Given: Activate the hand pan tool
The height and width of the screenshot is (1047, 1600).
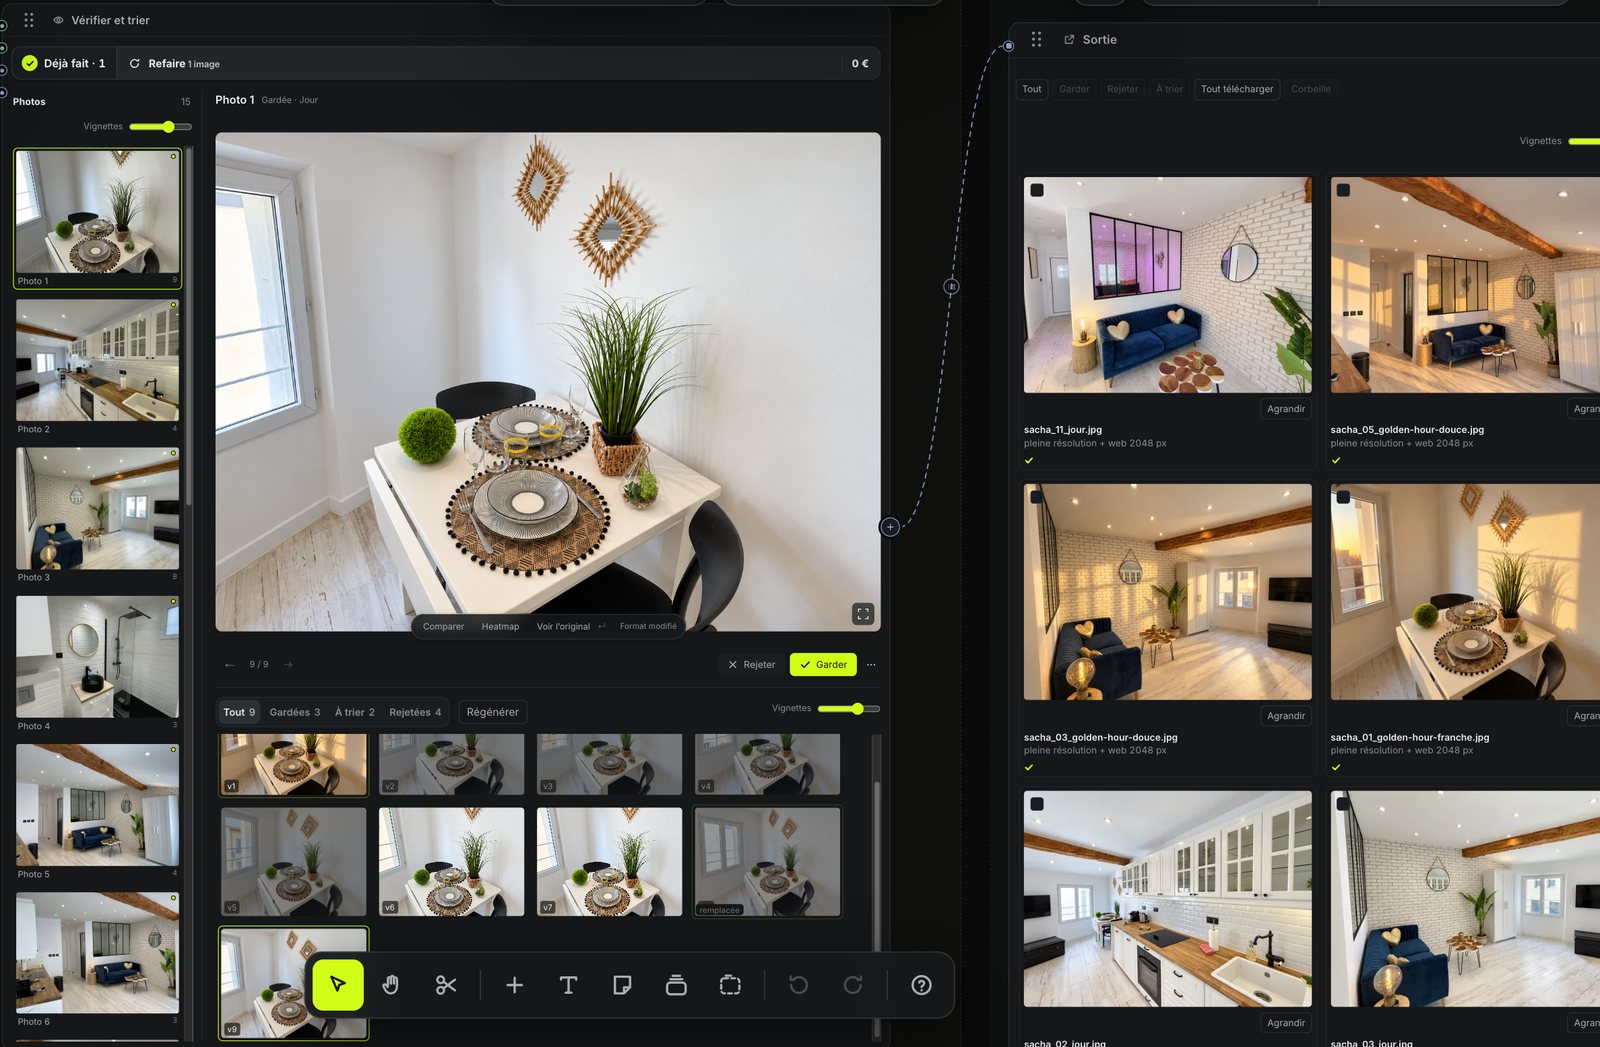Looking at the screenshot, I should (391, 985).
